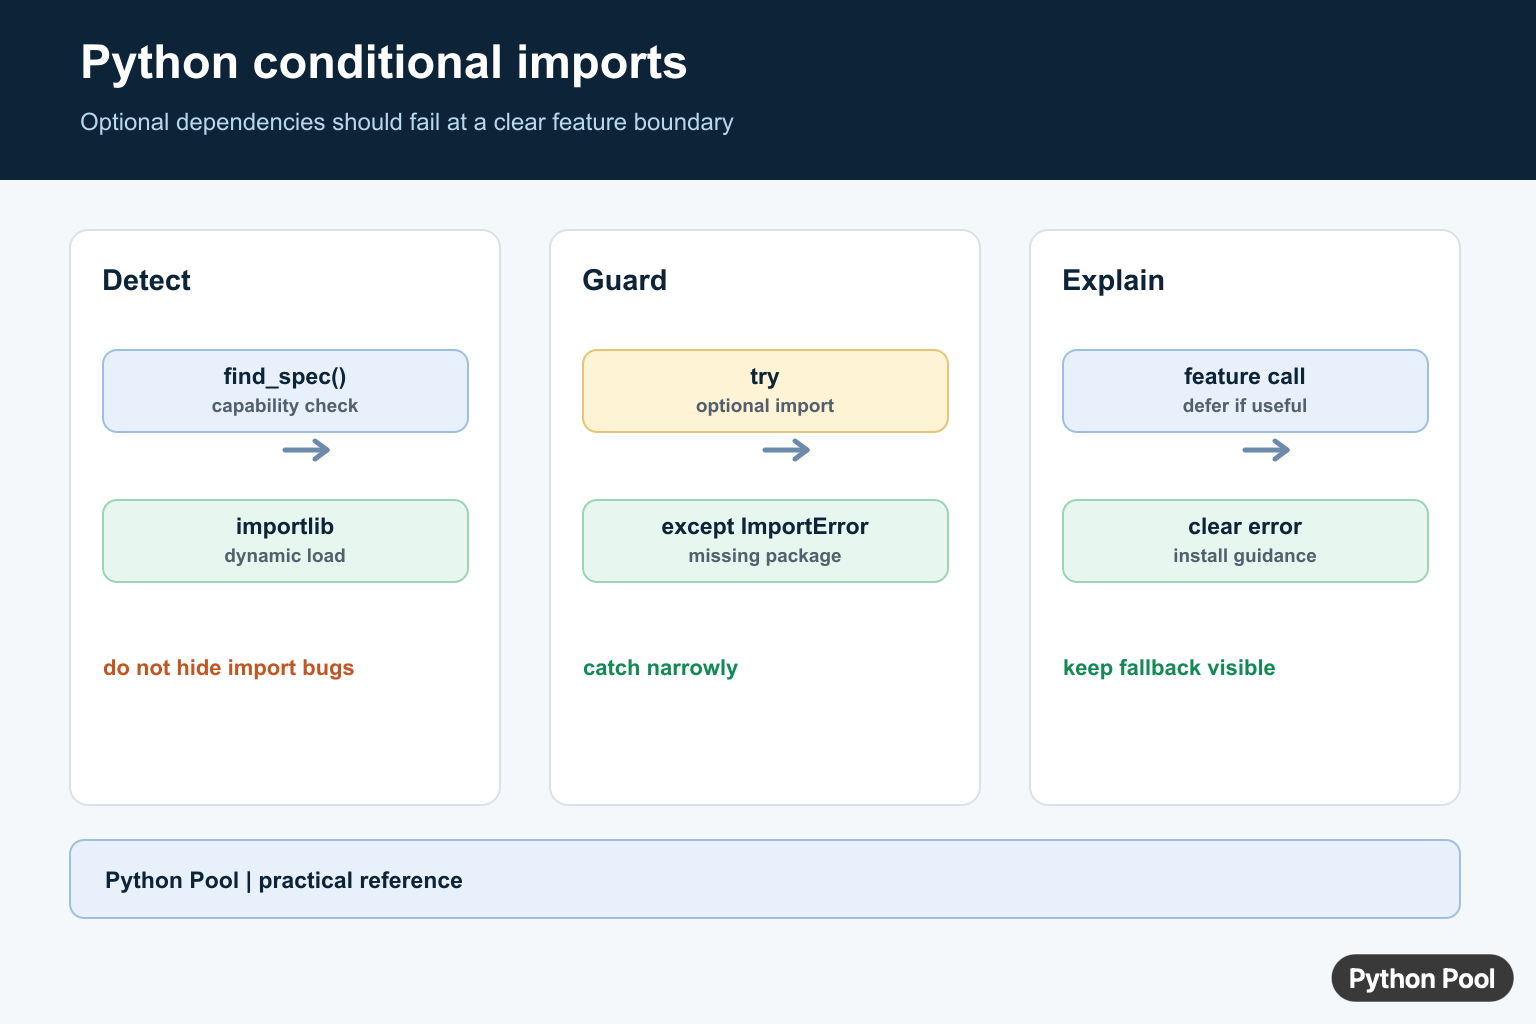
Task: Select the subtitle about optional dependencies
Action: pos(406,122)
